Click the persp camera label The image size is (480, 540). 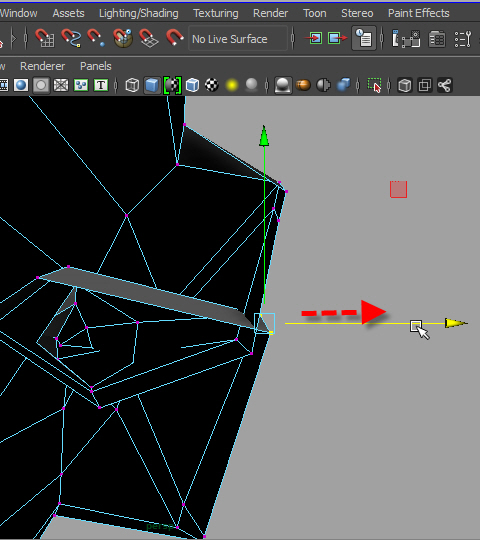tap(159, 526)
